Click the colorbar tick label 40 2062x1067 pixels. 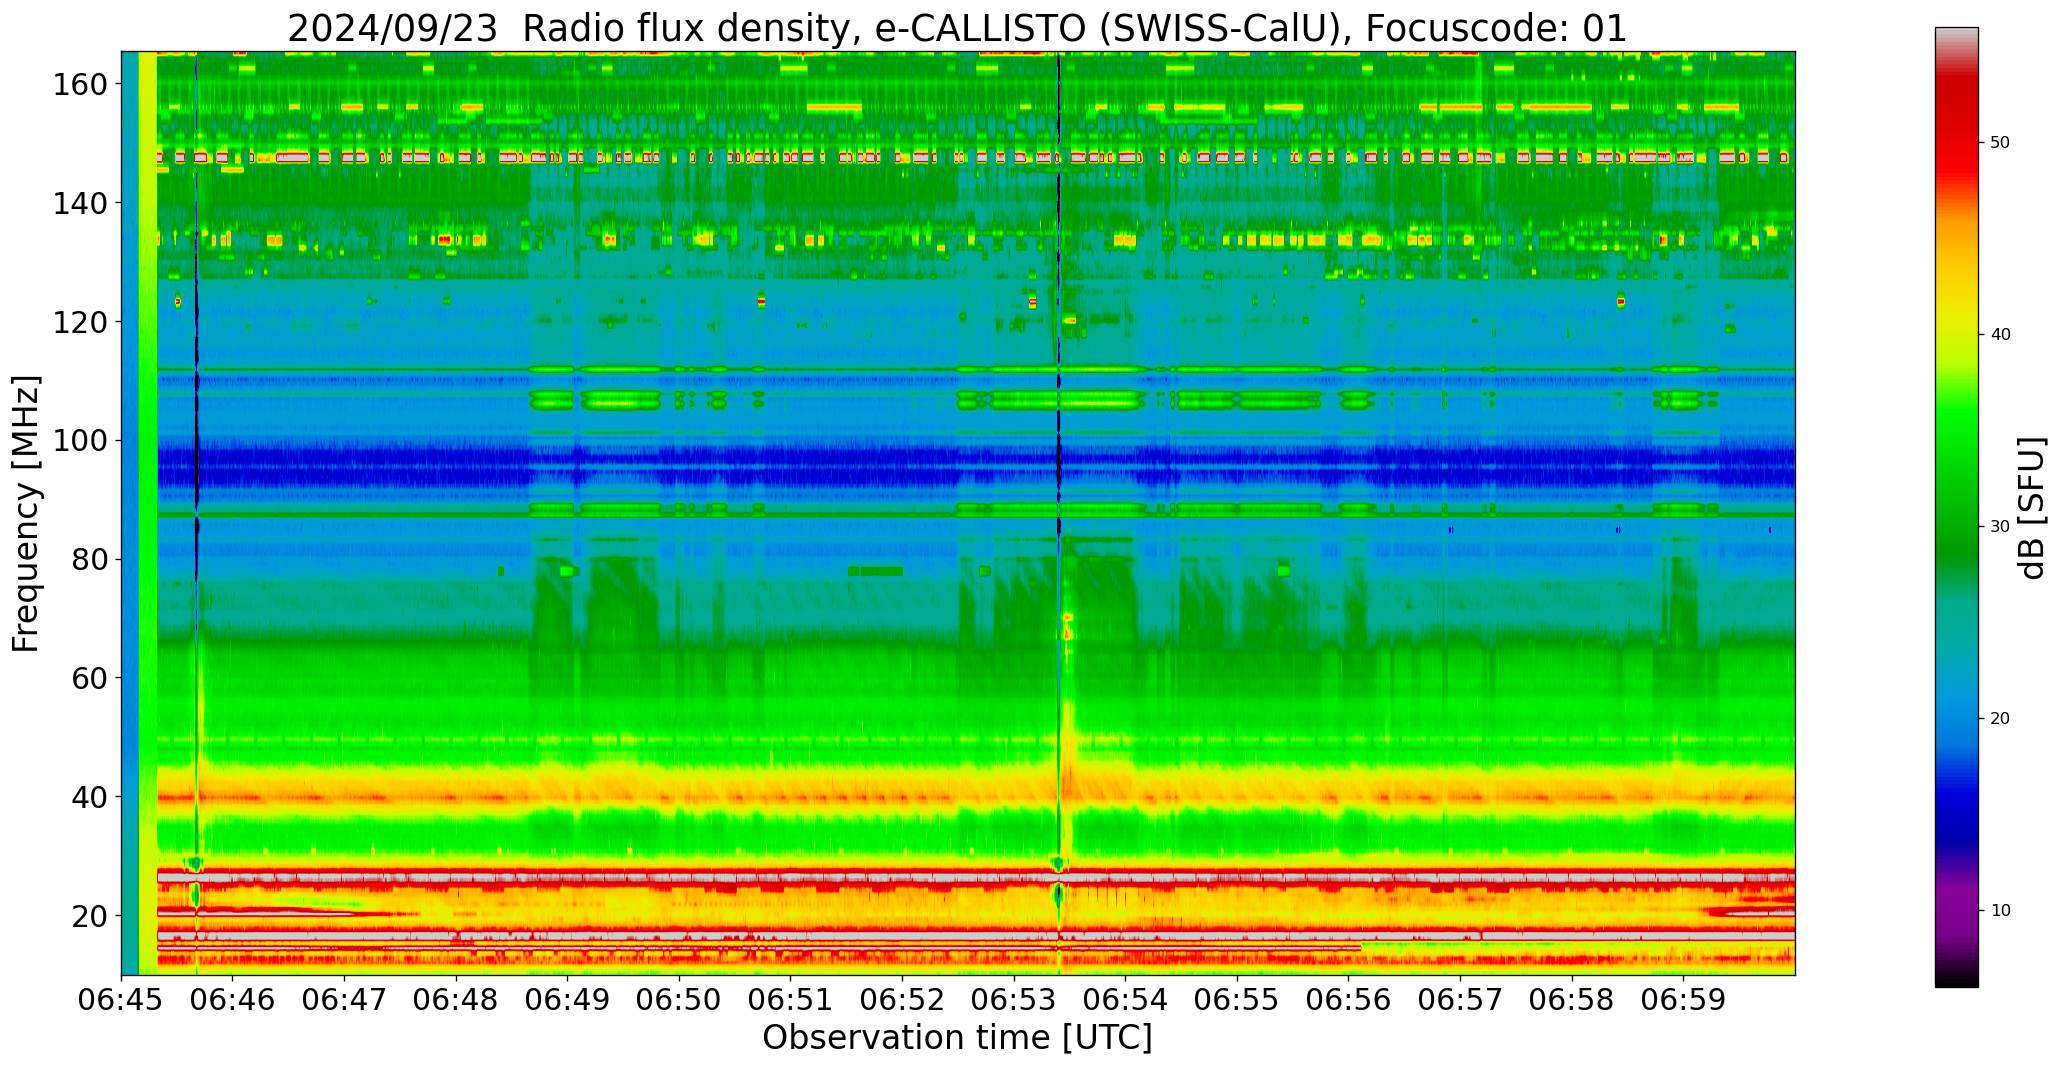point(2000,334)
